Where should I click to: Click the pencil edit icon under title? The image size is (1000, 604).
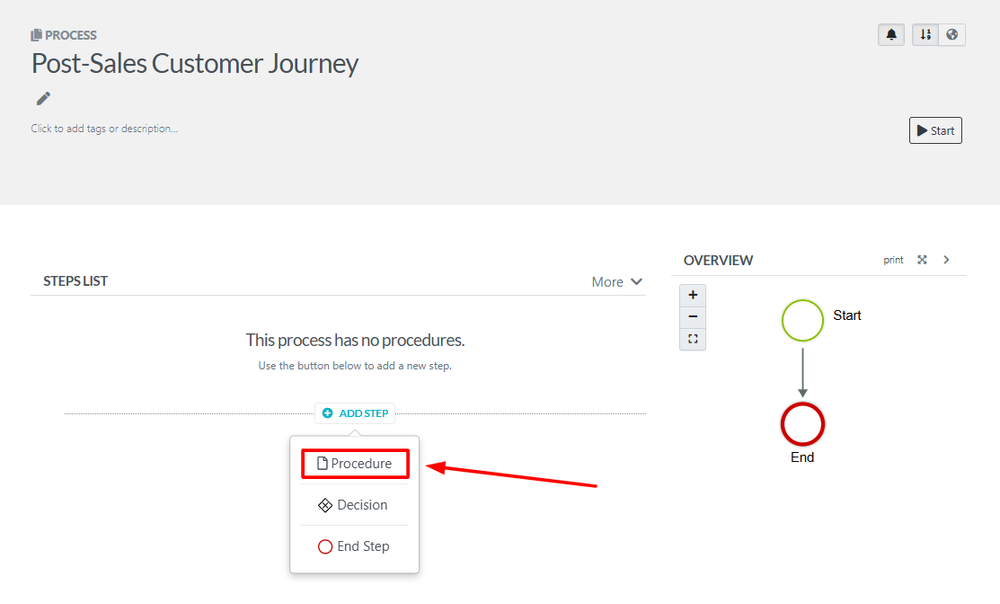[x=43, y=98]
